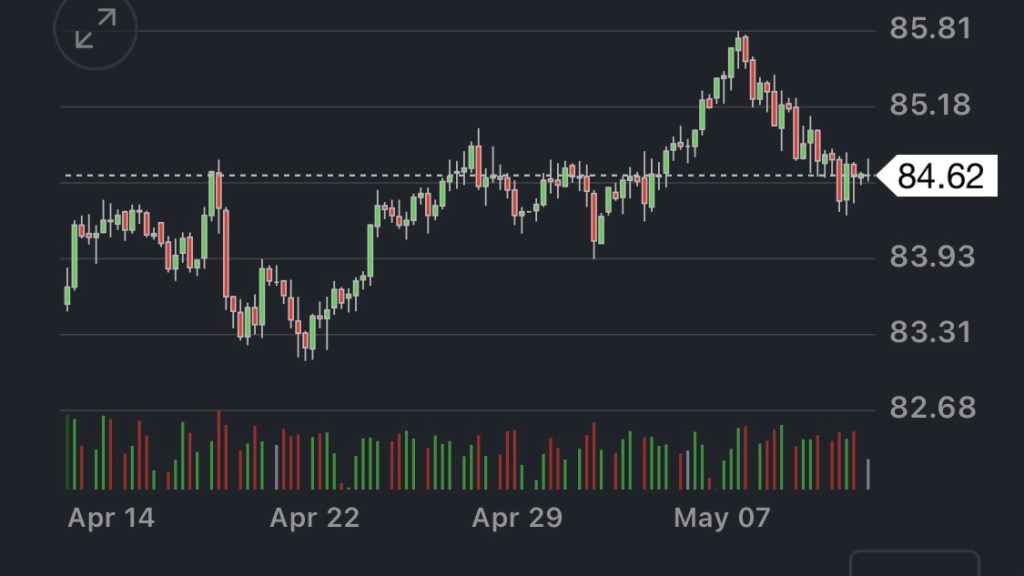Select the May 07 date marker
The image size is (1024, 576).
click(722, 517)
